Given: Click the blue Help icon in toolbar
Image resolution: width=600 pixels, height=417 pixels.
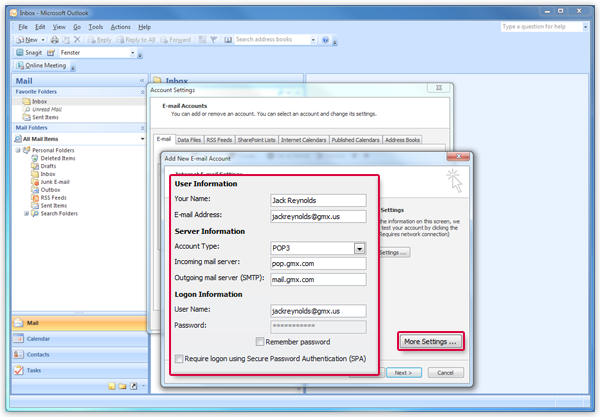Looking at the screenshot, I should tap(325, 40).
